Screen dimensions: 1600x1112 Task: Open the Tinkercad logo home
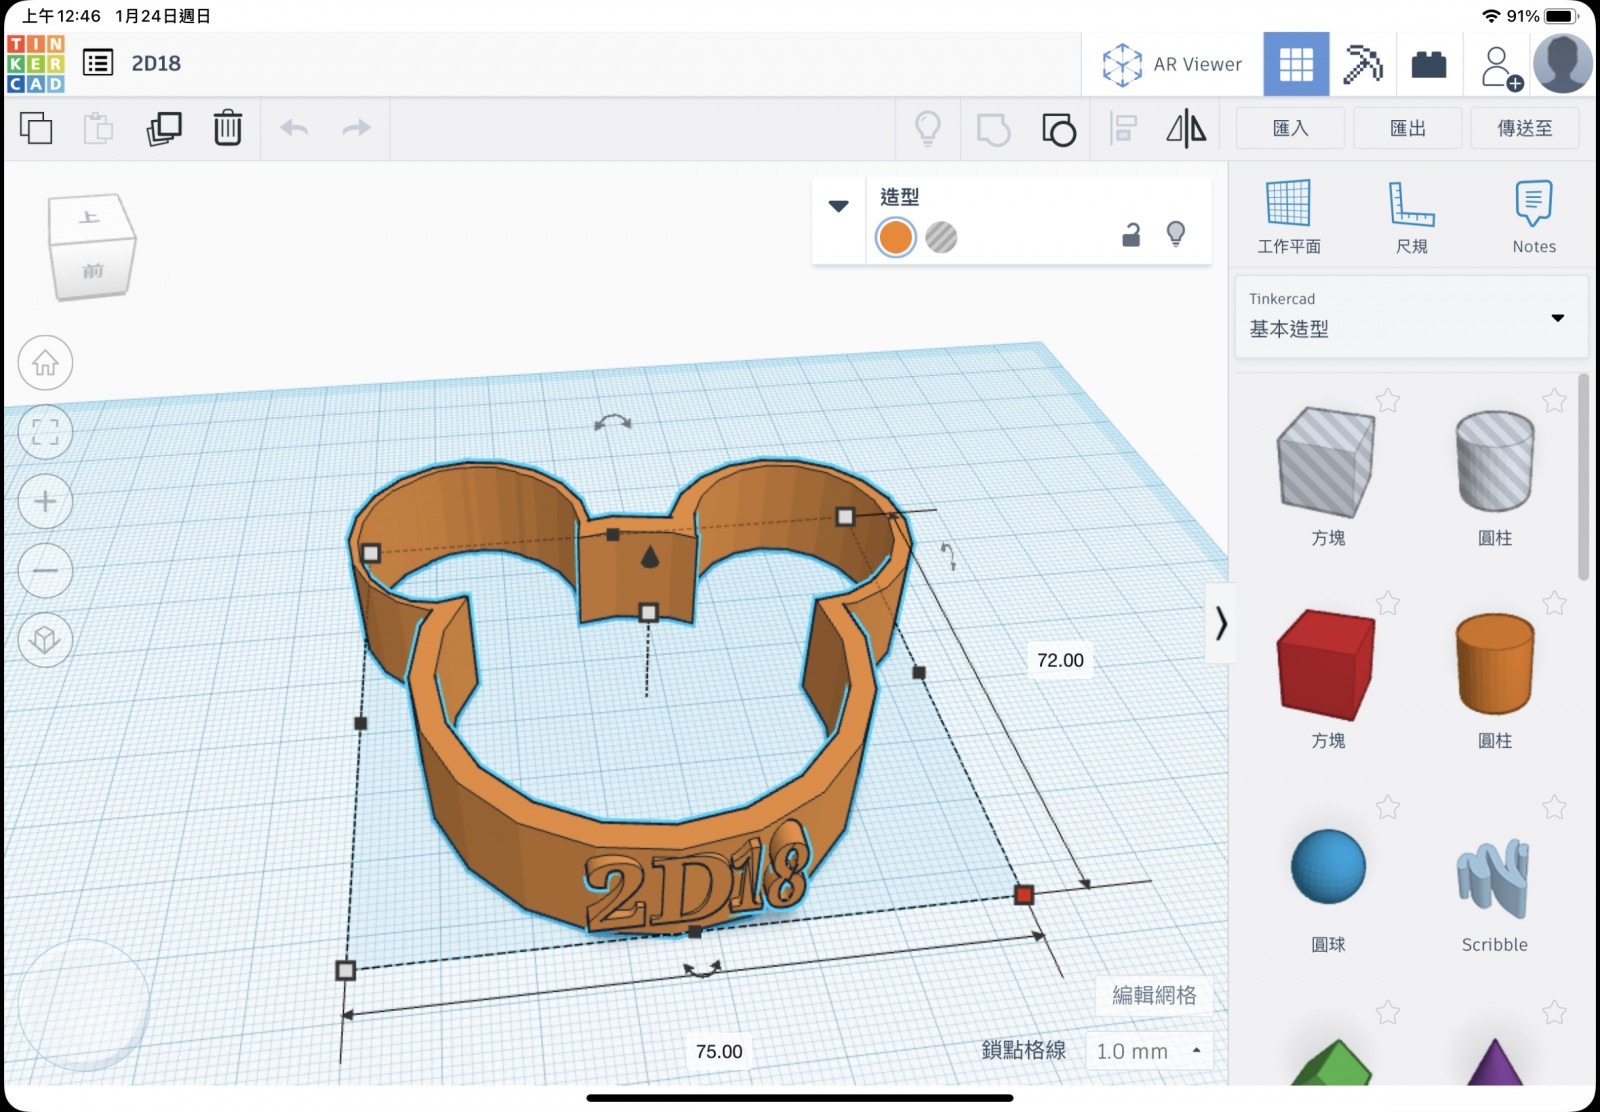coord(36,64)
